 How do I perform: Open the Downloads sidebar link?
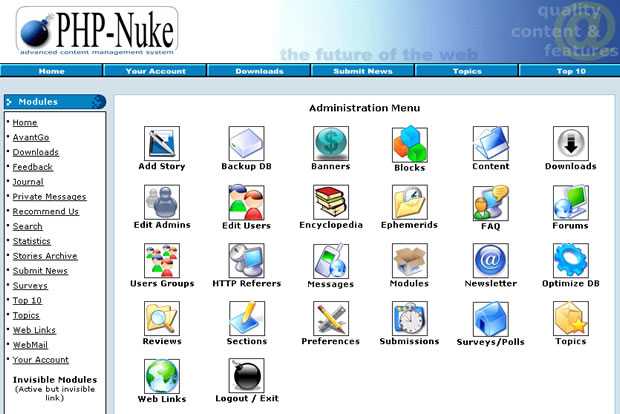click(x=36, y=152)
